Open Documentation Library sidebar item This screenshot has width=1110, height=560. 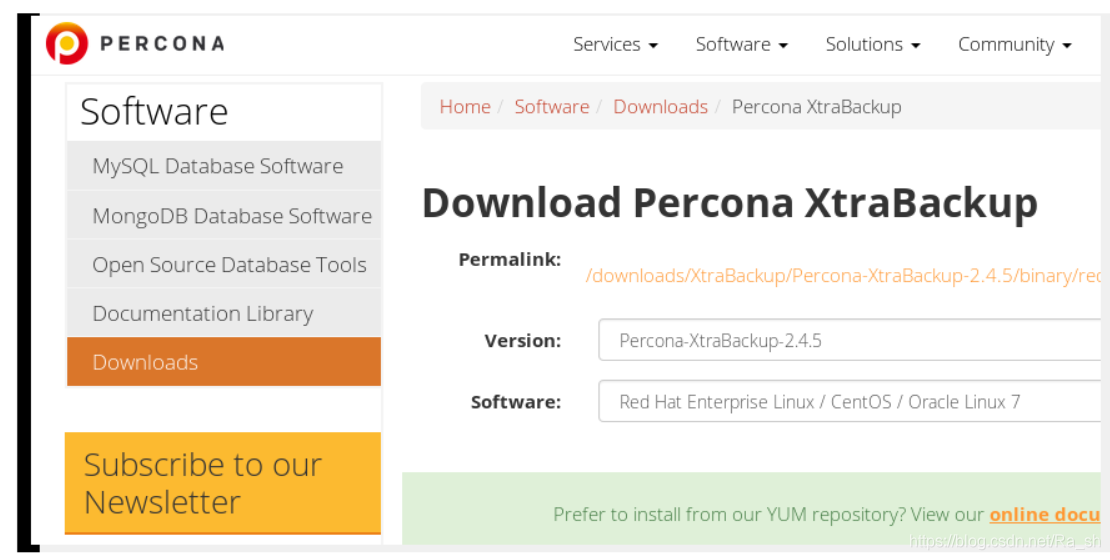click(x=224, y=313)
